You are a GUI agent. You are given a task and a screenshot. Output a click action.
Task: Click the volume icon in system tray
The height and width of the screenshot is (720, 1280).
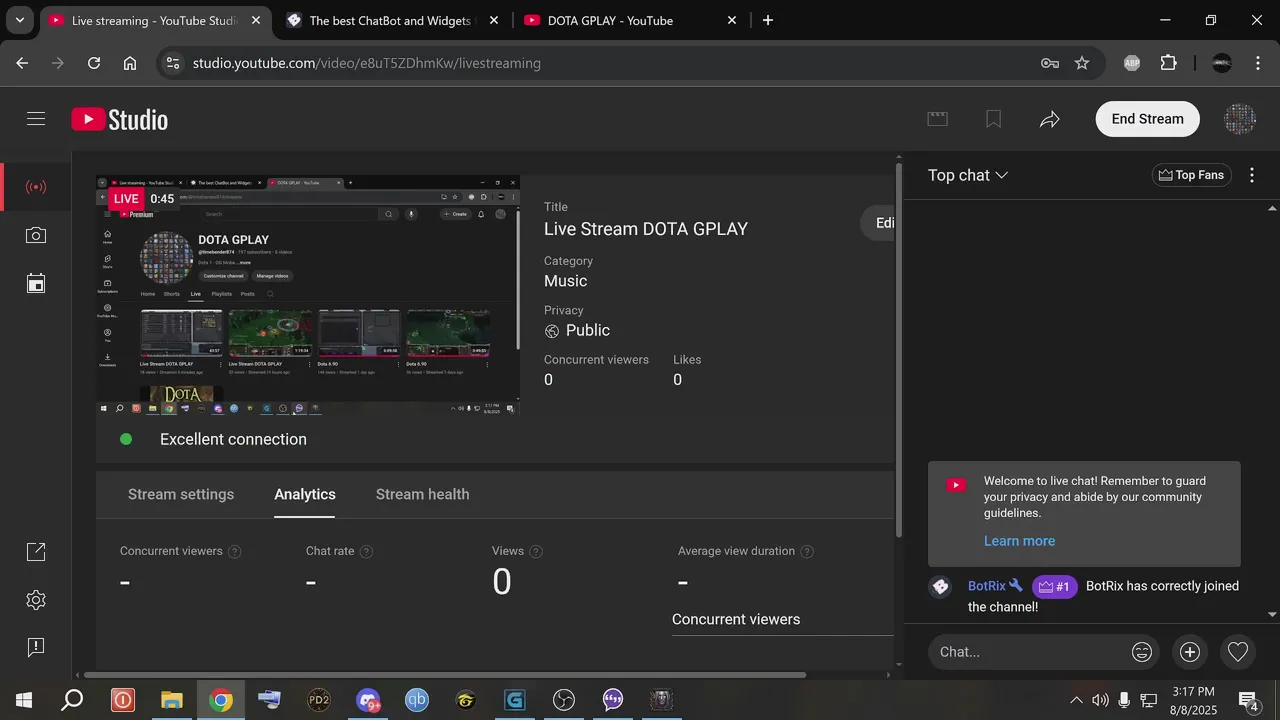pos(1100,700)
